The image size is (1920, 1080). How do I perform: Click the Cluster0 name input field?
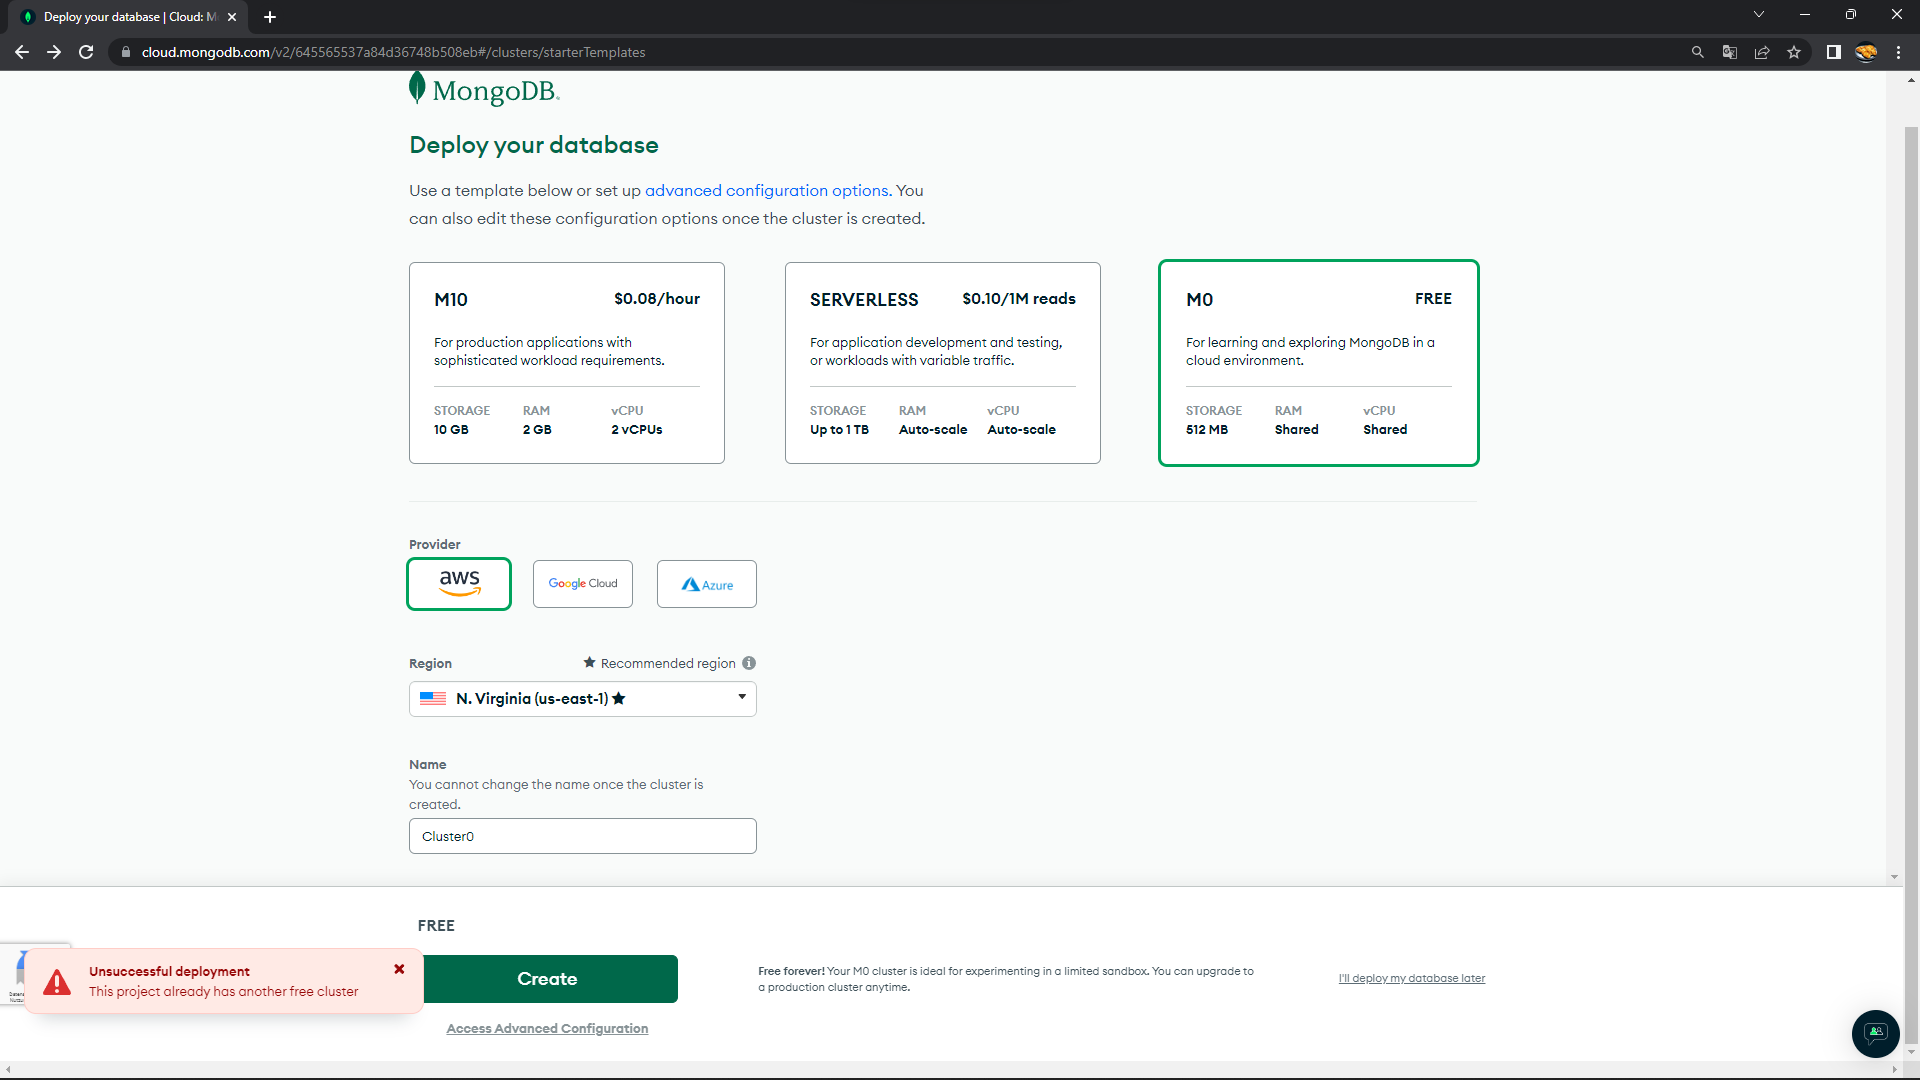click(x=582, y=836)
